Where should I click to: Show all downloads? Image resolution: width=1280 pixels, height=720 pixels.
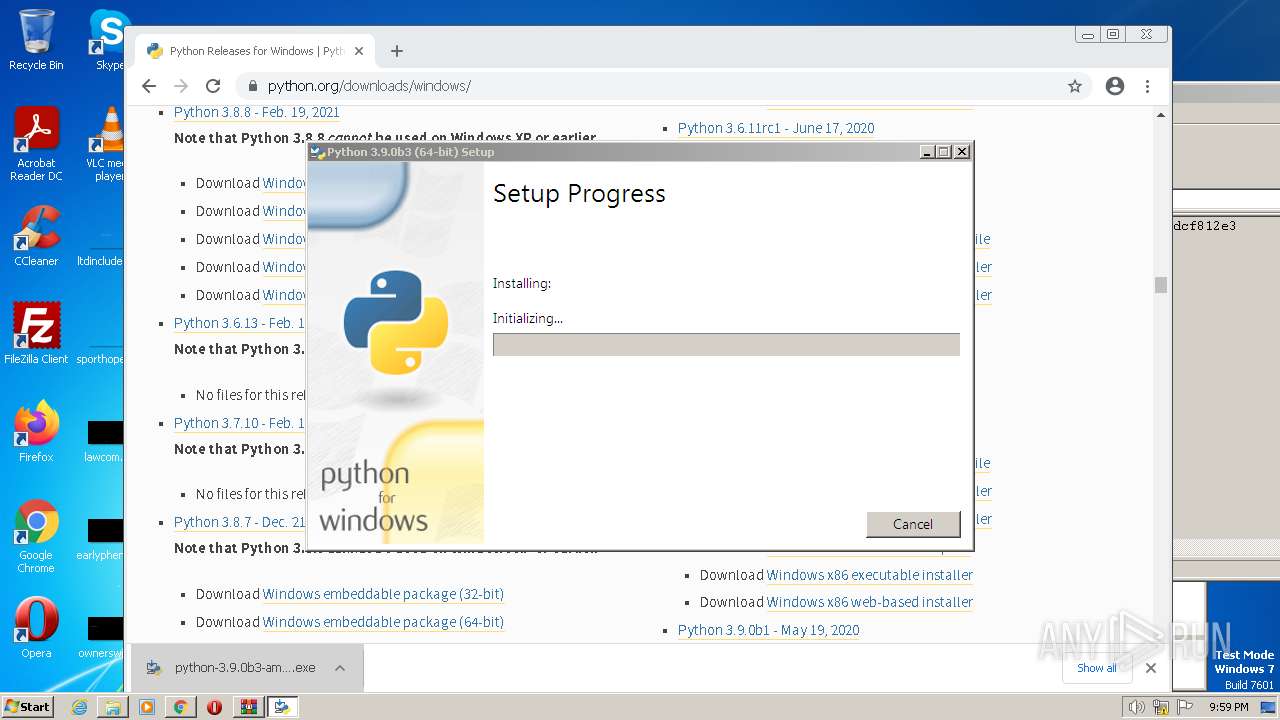click(x=1096, y=668)
